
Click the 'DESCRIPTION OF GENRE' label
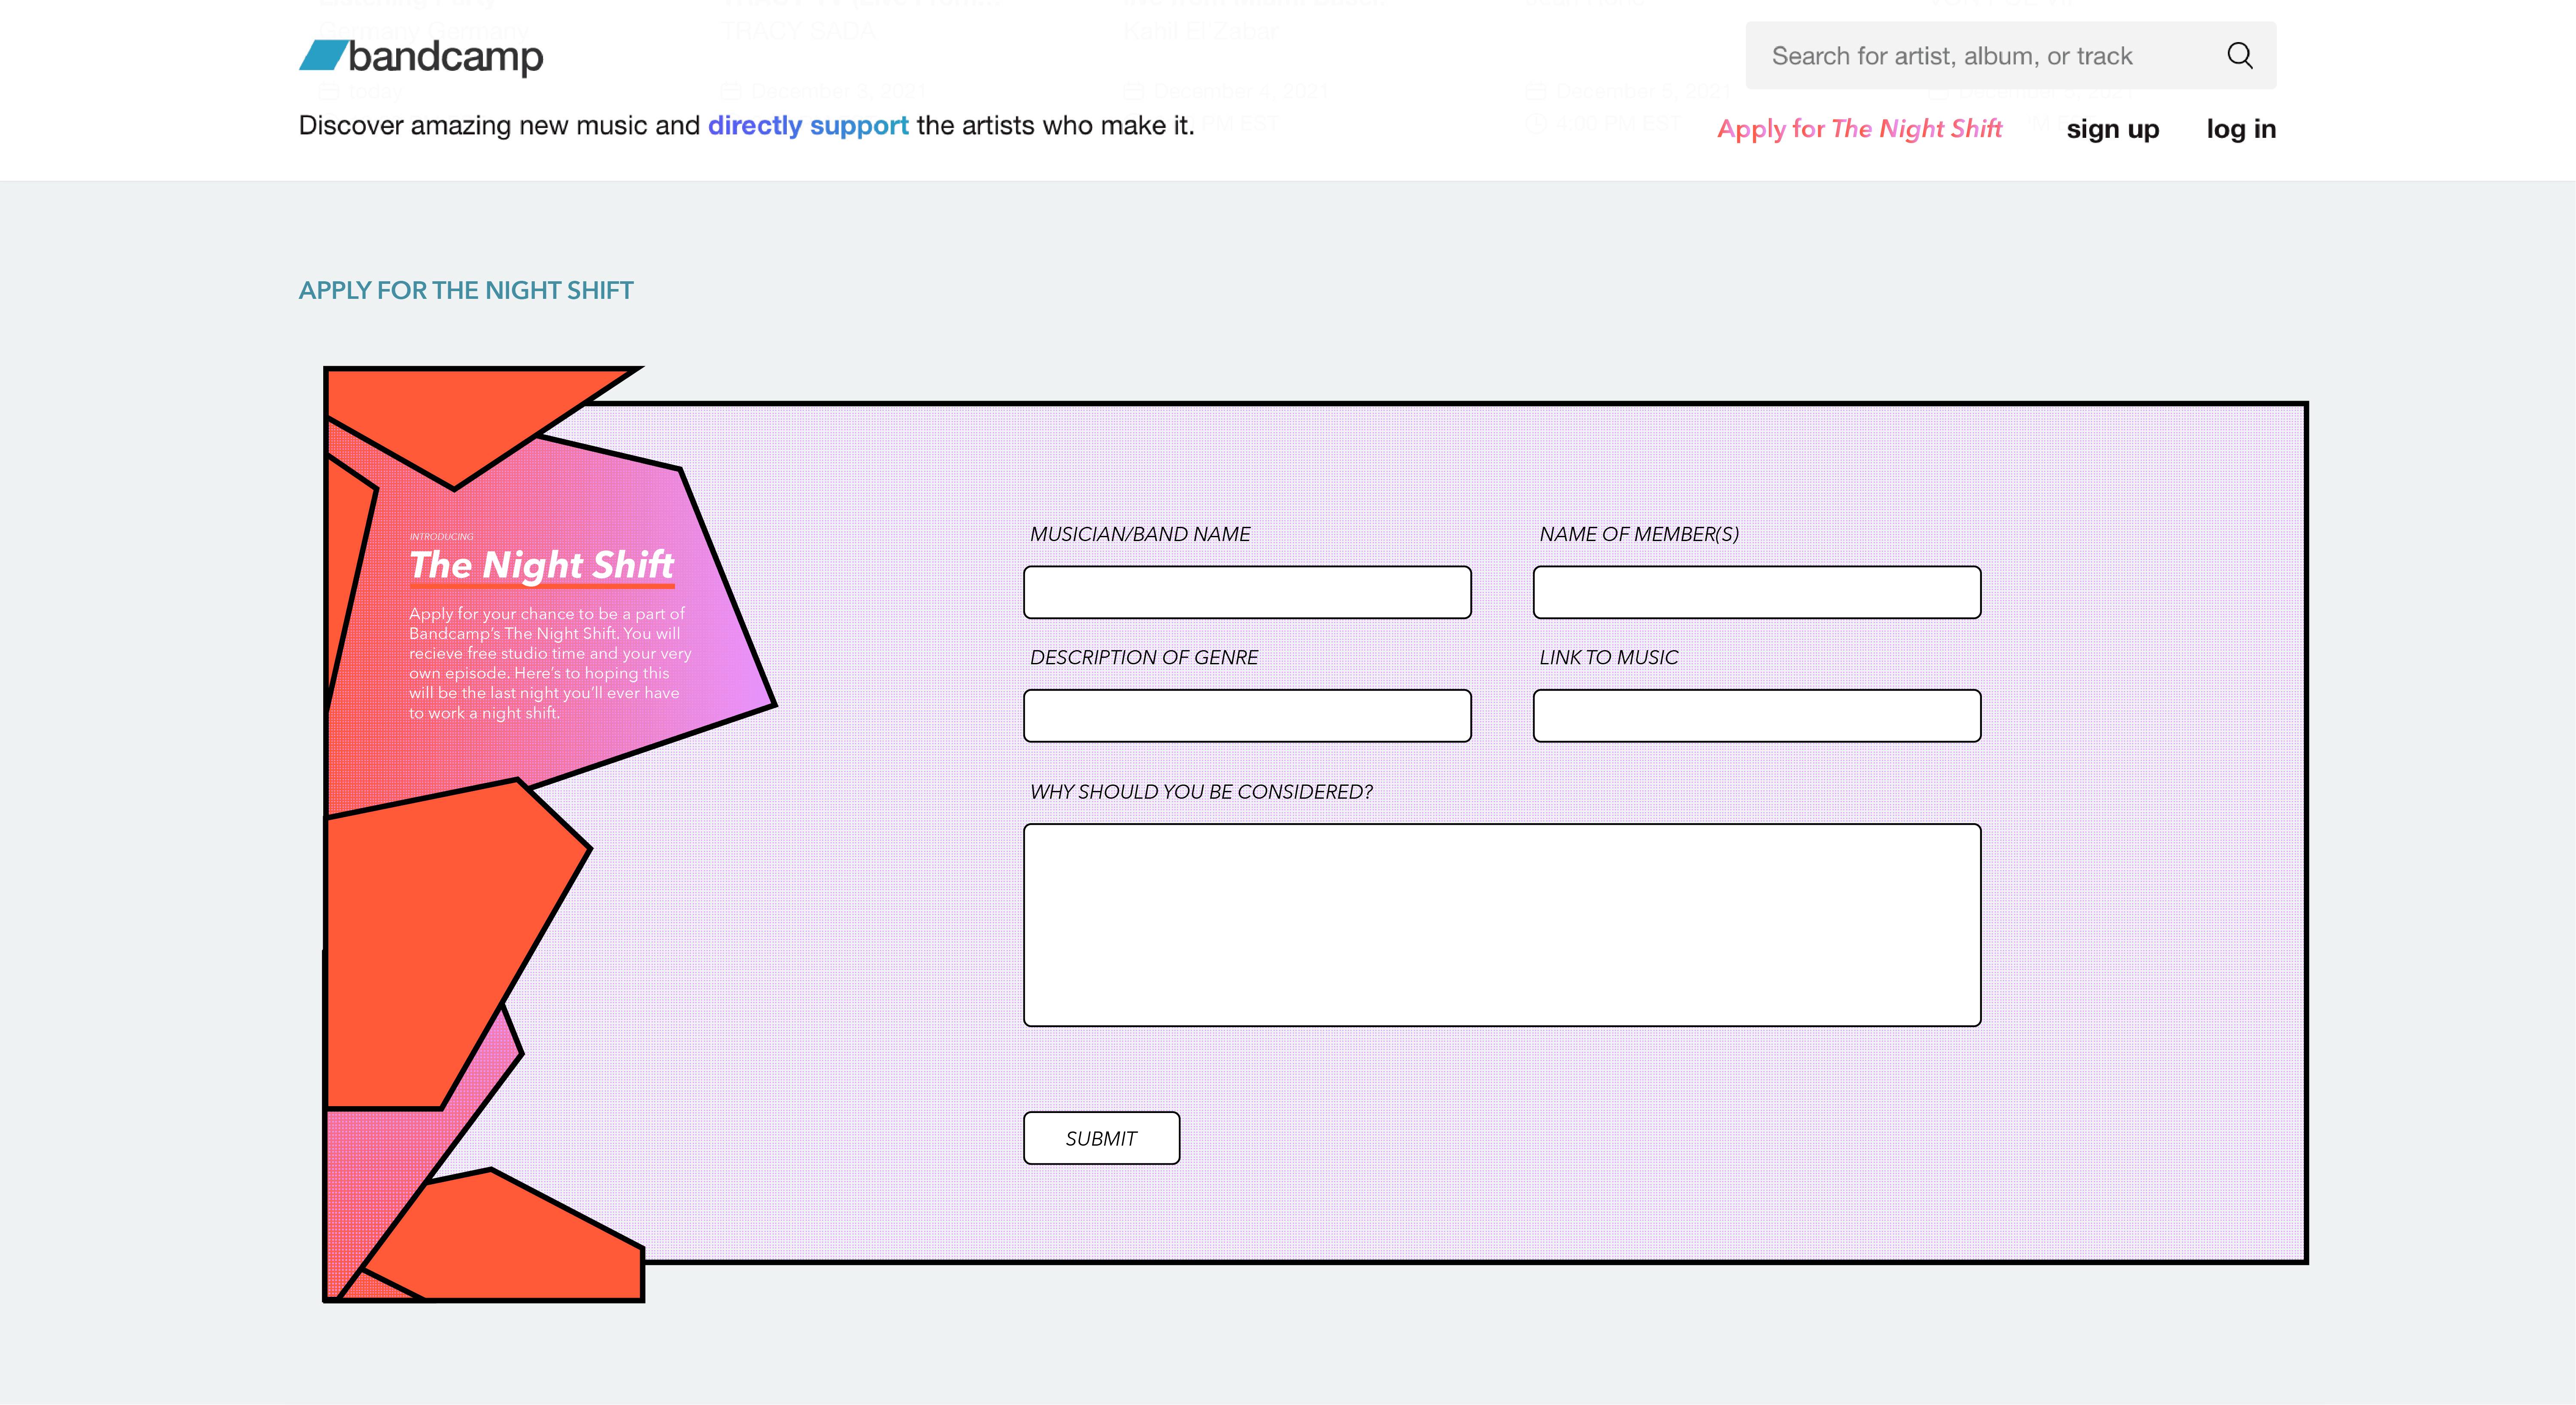(x=1144, y=657)
